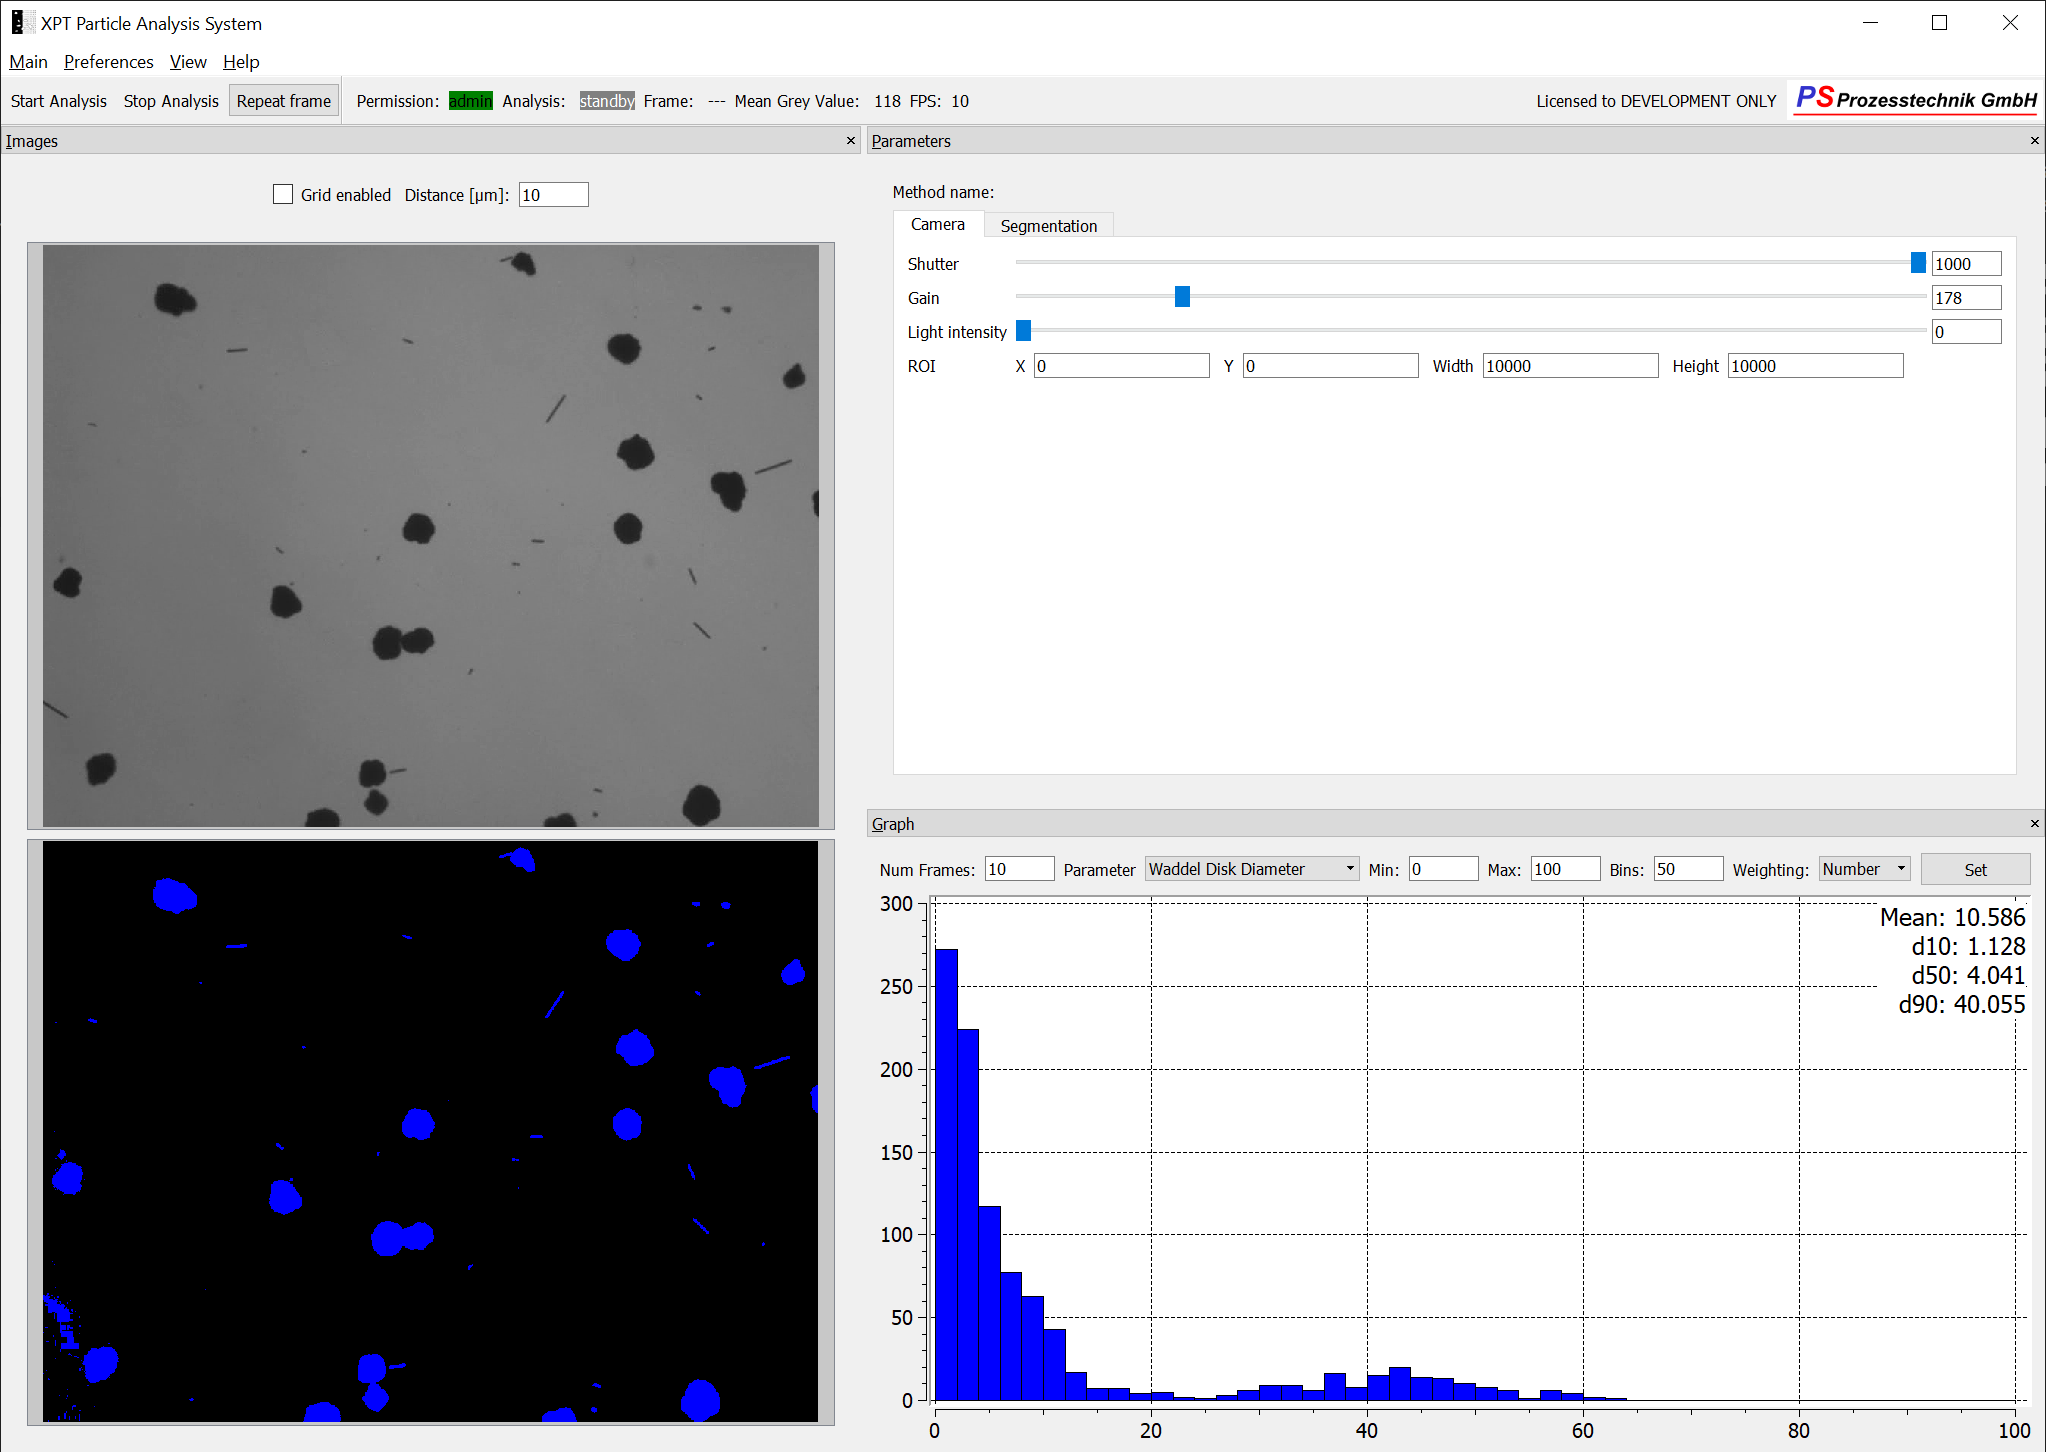2046x1452 pixels.
Task: Click the Shutter slider handle
Action: (1917, 263)
